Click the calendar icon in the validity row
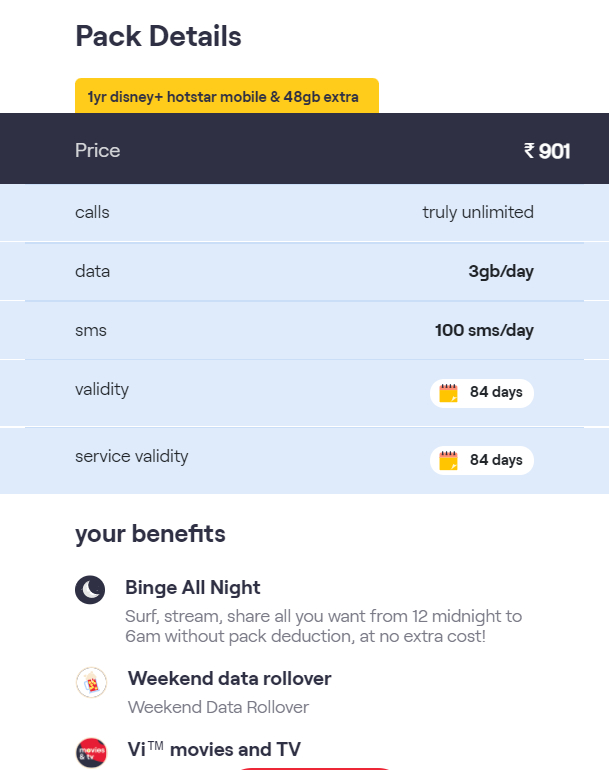The width and height of the screenshot is (609, 770). pos(448,392)
